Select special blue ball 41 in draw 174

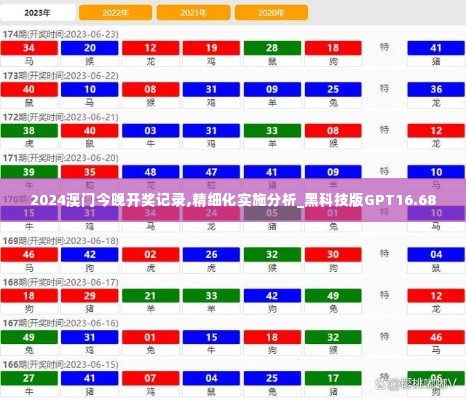(x=436, y=48)
